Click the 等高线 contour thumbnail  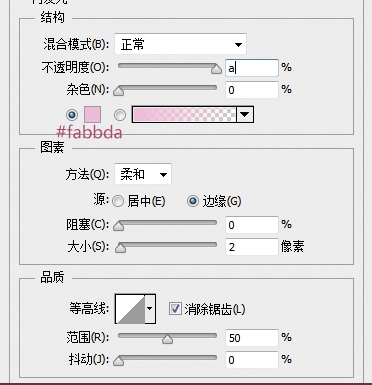[130, 309]
